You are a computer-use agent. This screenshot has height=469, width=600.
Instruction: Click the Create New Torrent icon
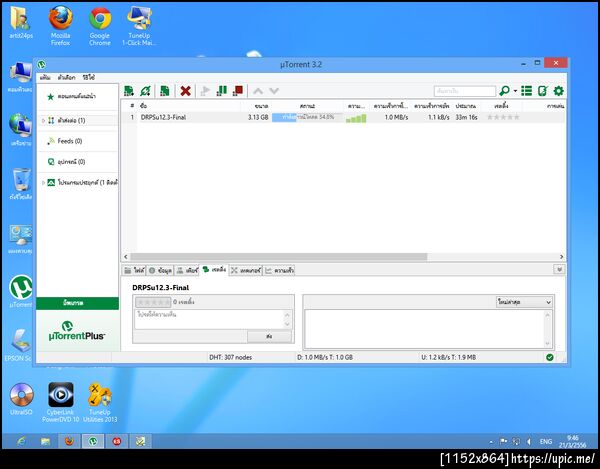tap(165, 91)
